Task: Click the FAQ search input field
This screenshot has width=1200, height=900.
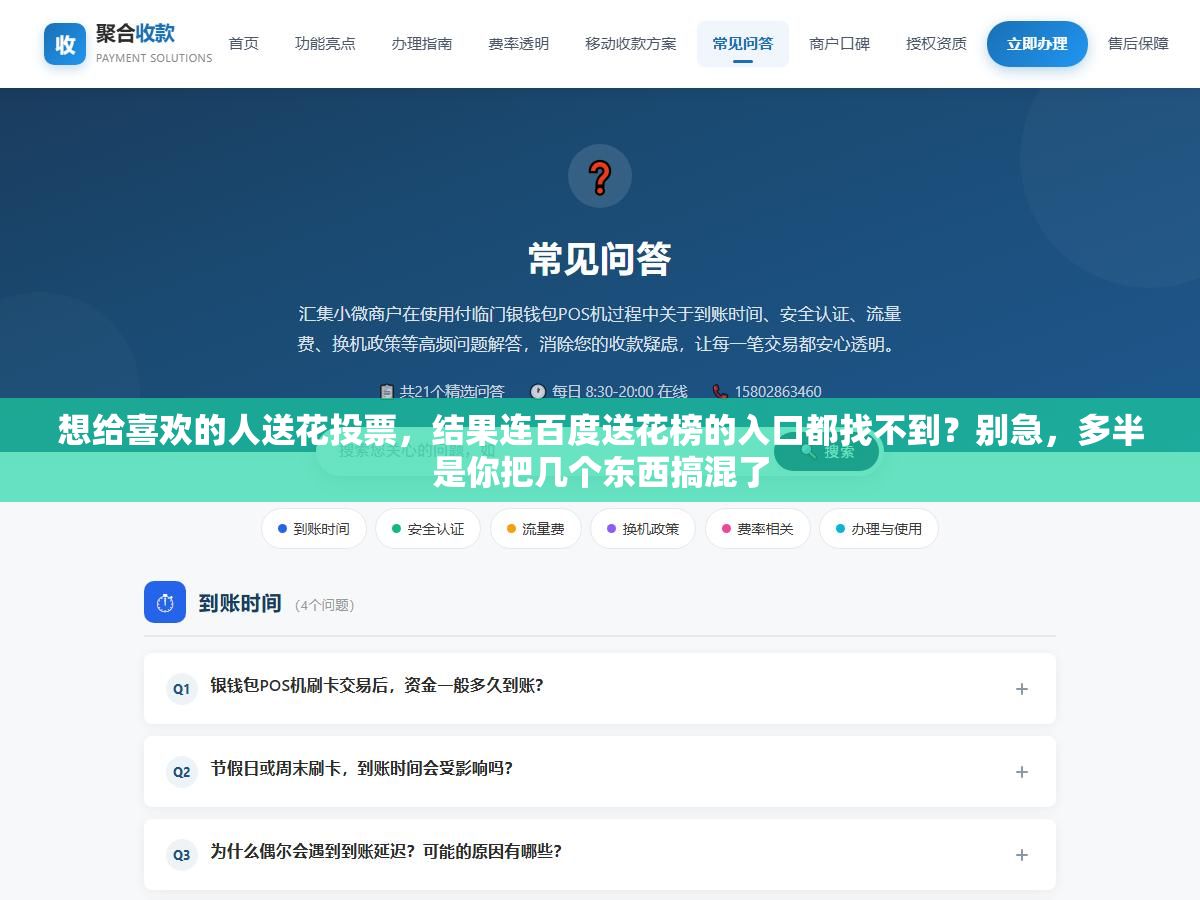Action: (543, 452)
